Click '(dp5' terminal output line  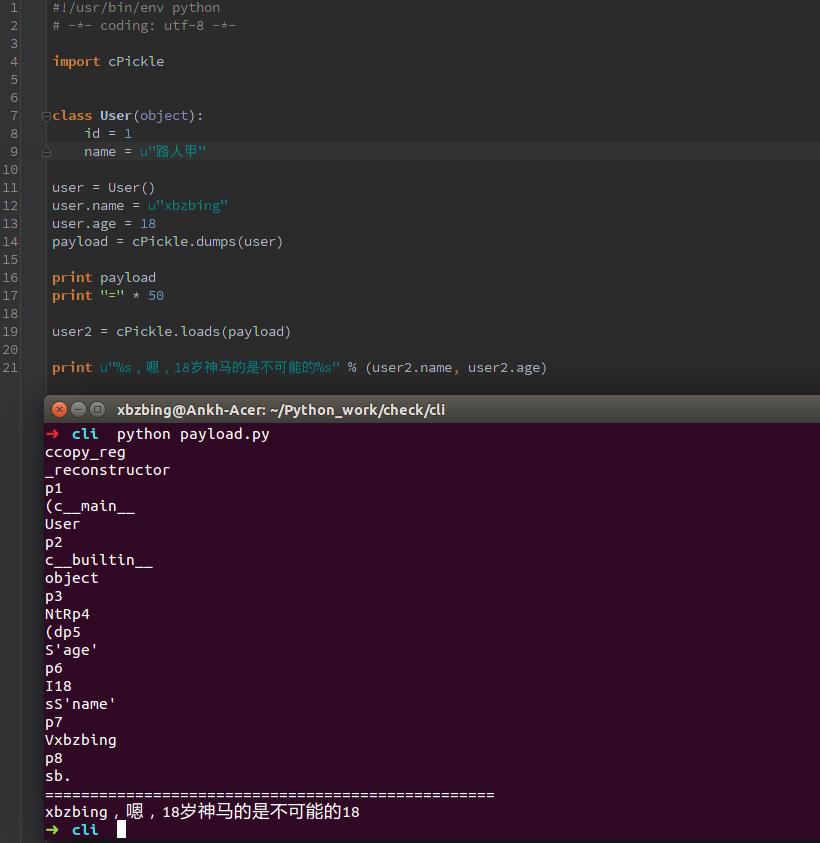63,632
